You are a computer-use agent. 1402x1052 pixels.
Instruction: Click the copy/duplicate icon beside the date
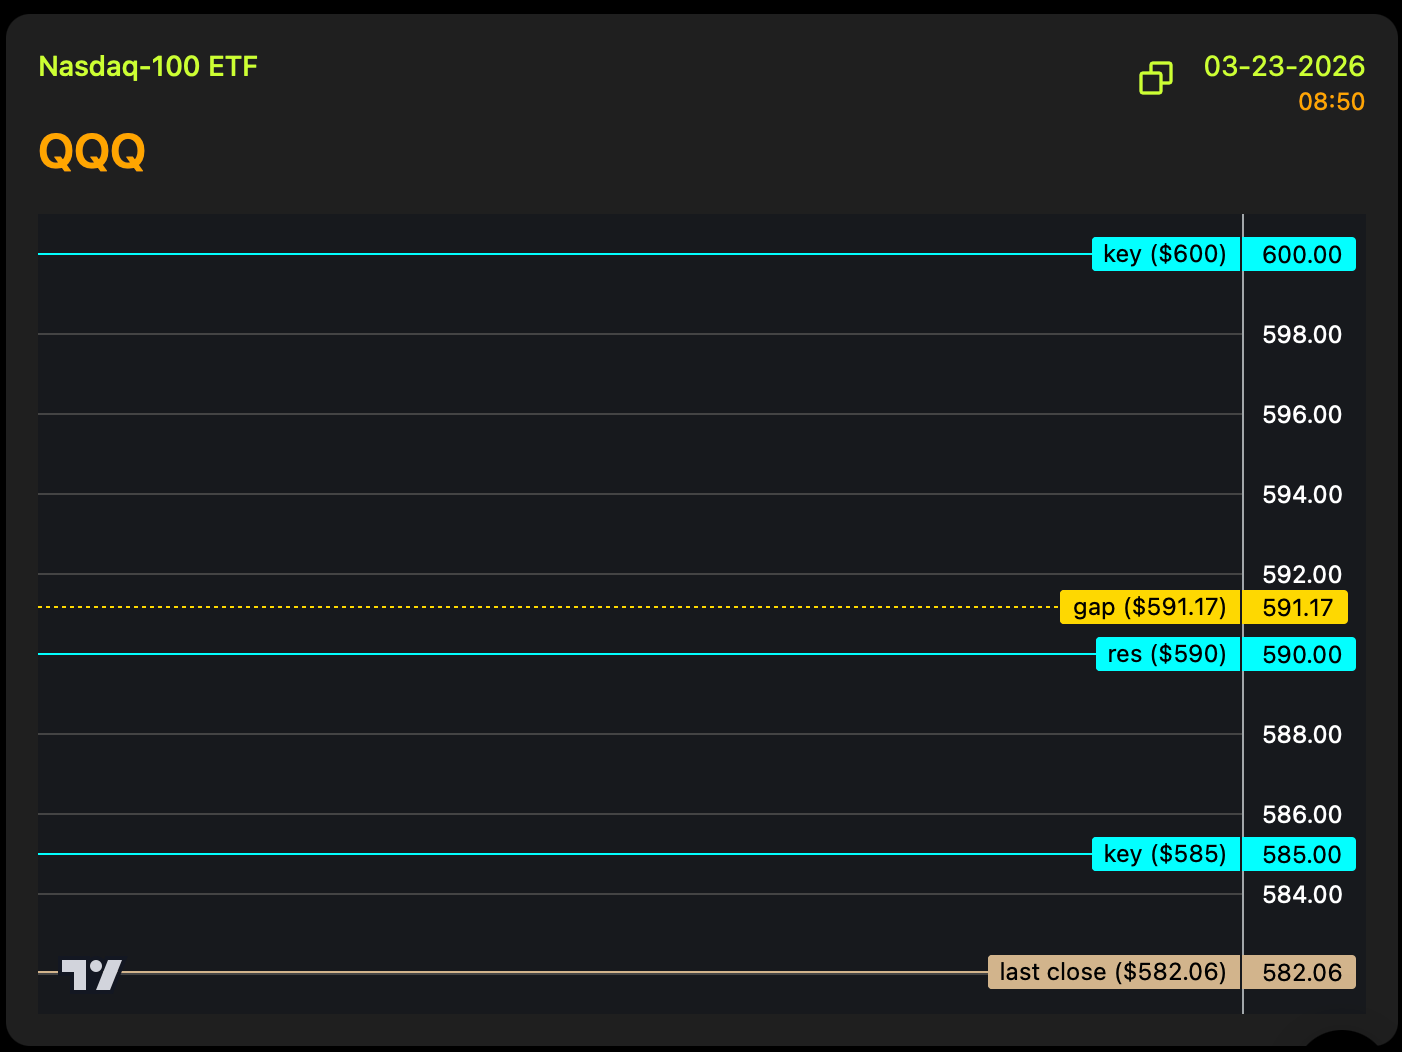tap(1156, 78)
